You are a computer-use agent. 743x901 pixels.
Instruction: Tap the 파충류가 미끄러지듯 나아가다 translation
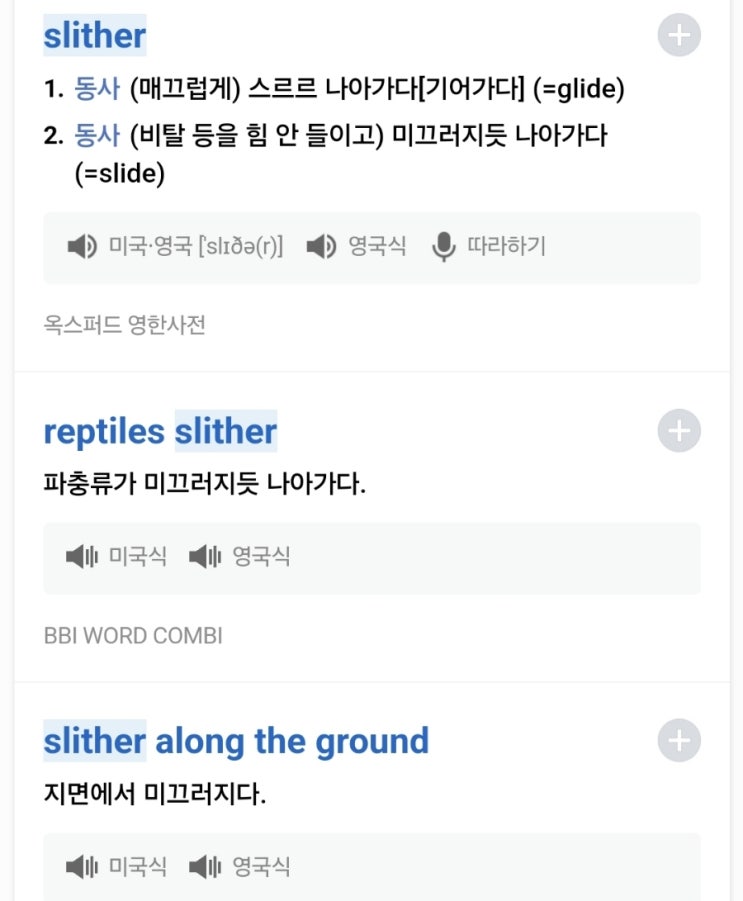(205, 484)
